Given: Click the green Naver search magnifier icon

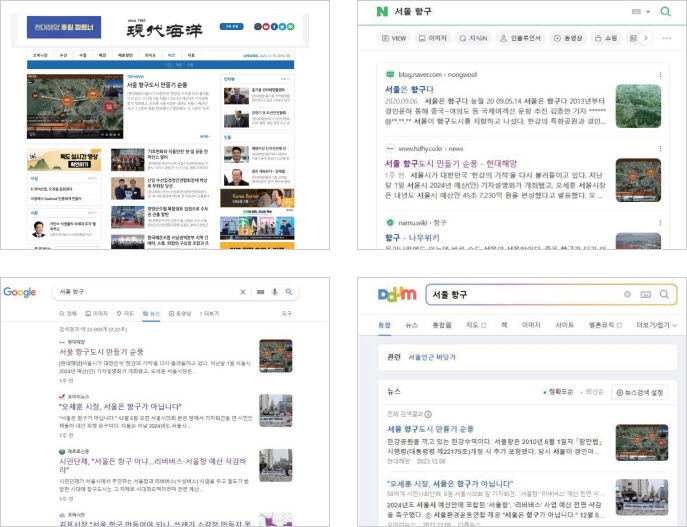Looking at the screenshot, I should pyautogui.click(x=666, y=12).
